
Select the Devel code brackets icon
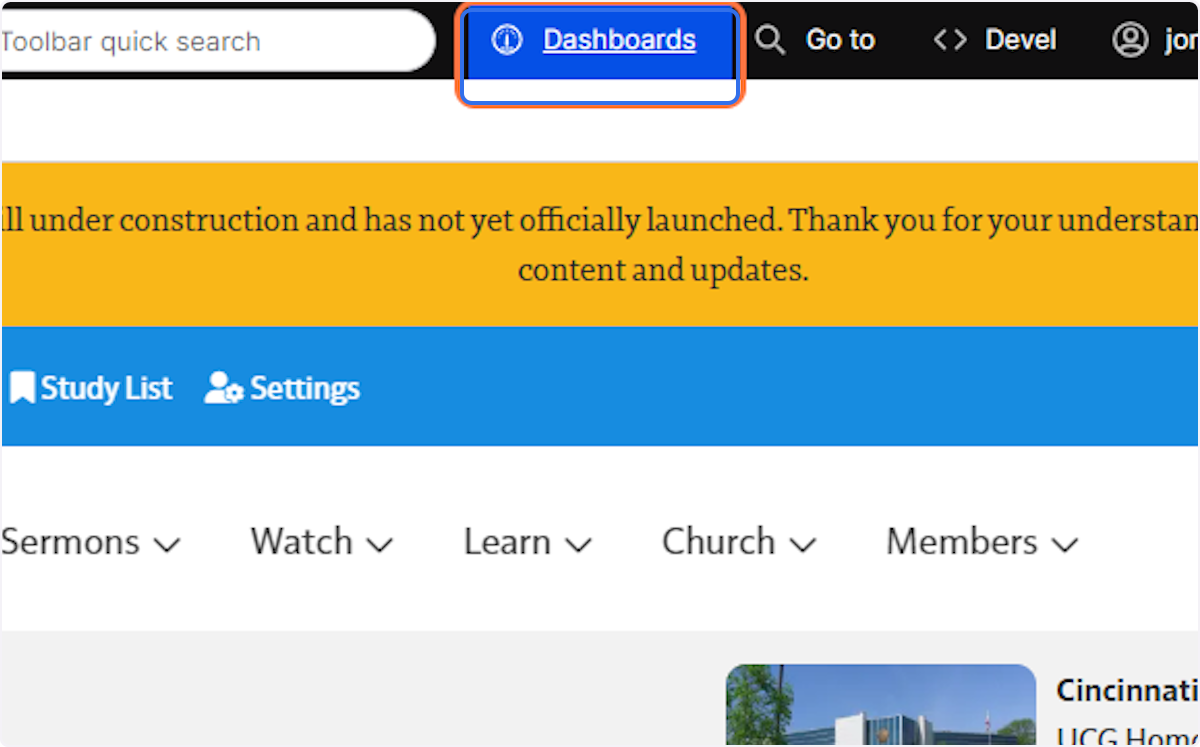pyautogui.click(x=949, y=39)
